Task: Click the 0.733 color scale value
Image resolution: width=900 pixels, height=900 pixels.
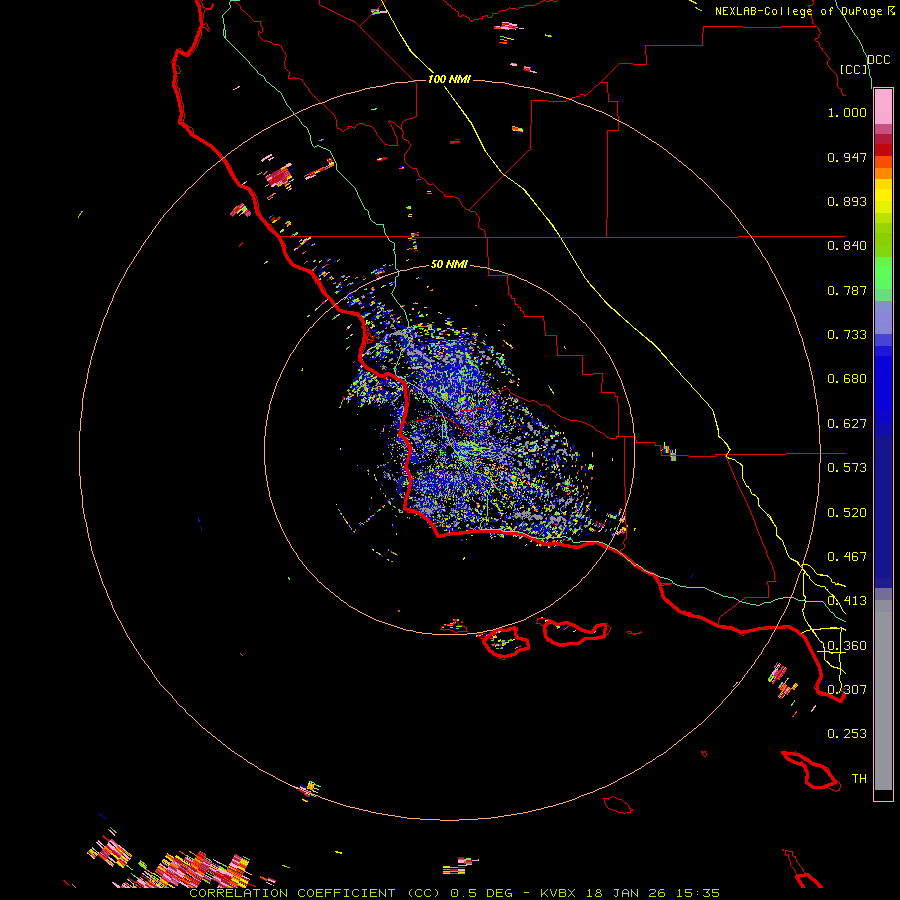Action: [x=847, y=335]
